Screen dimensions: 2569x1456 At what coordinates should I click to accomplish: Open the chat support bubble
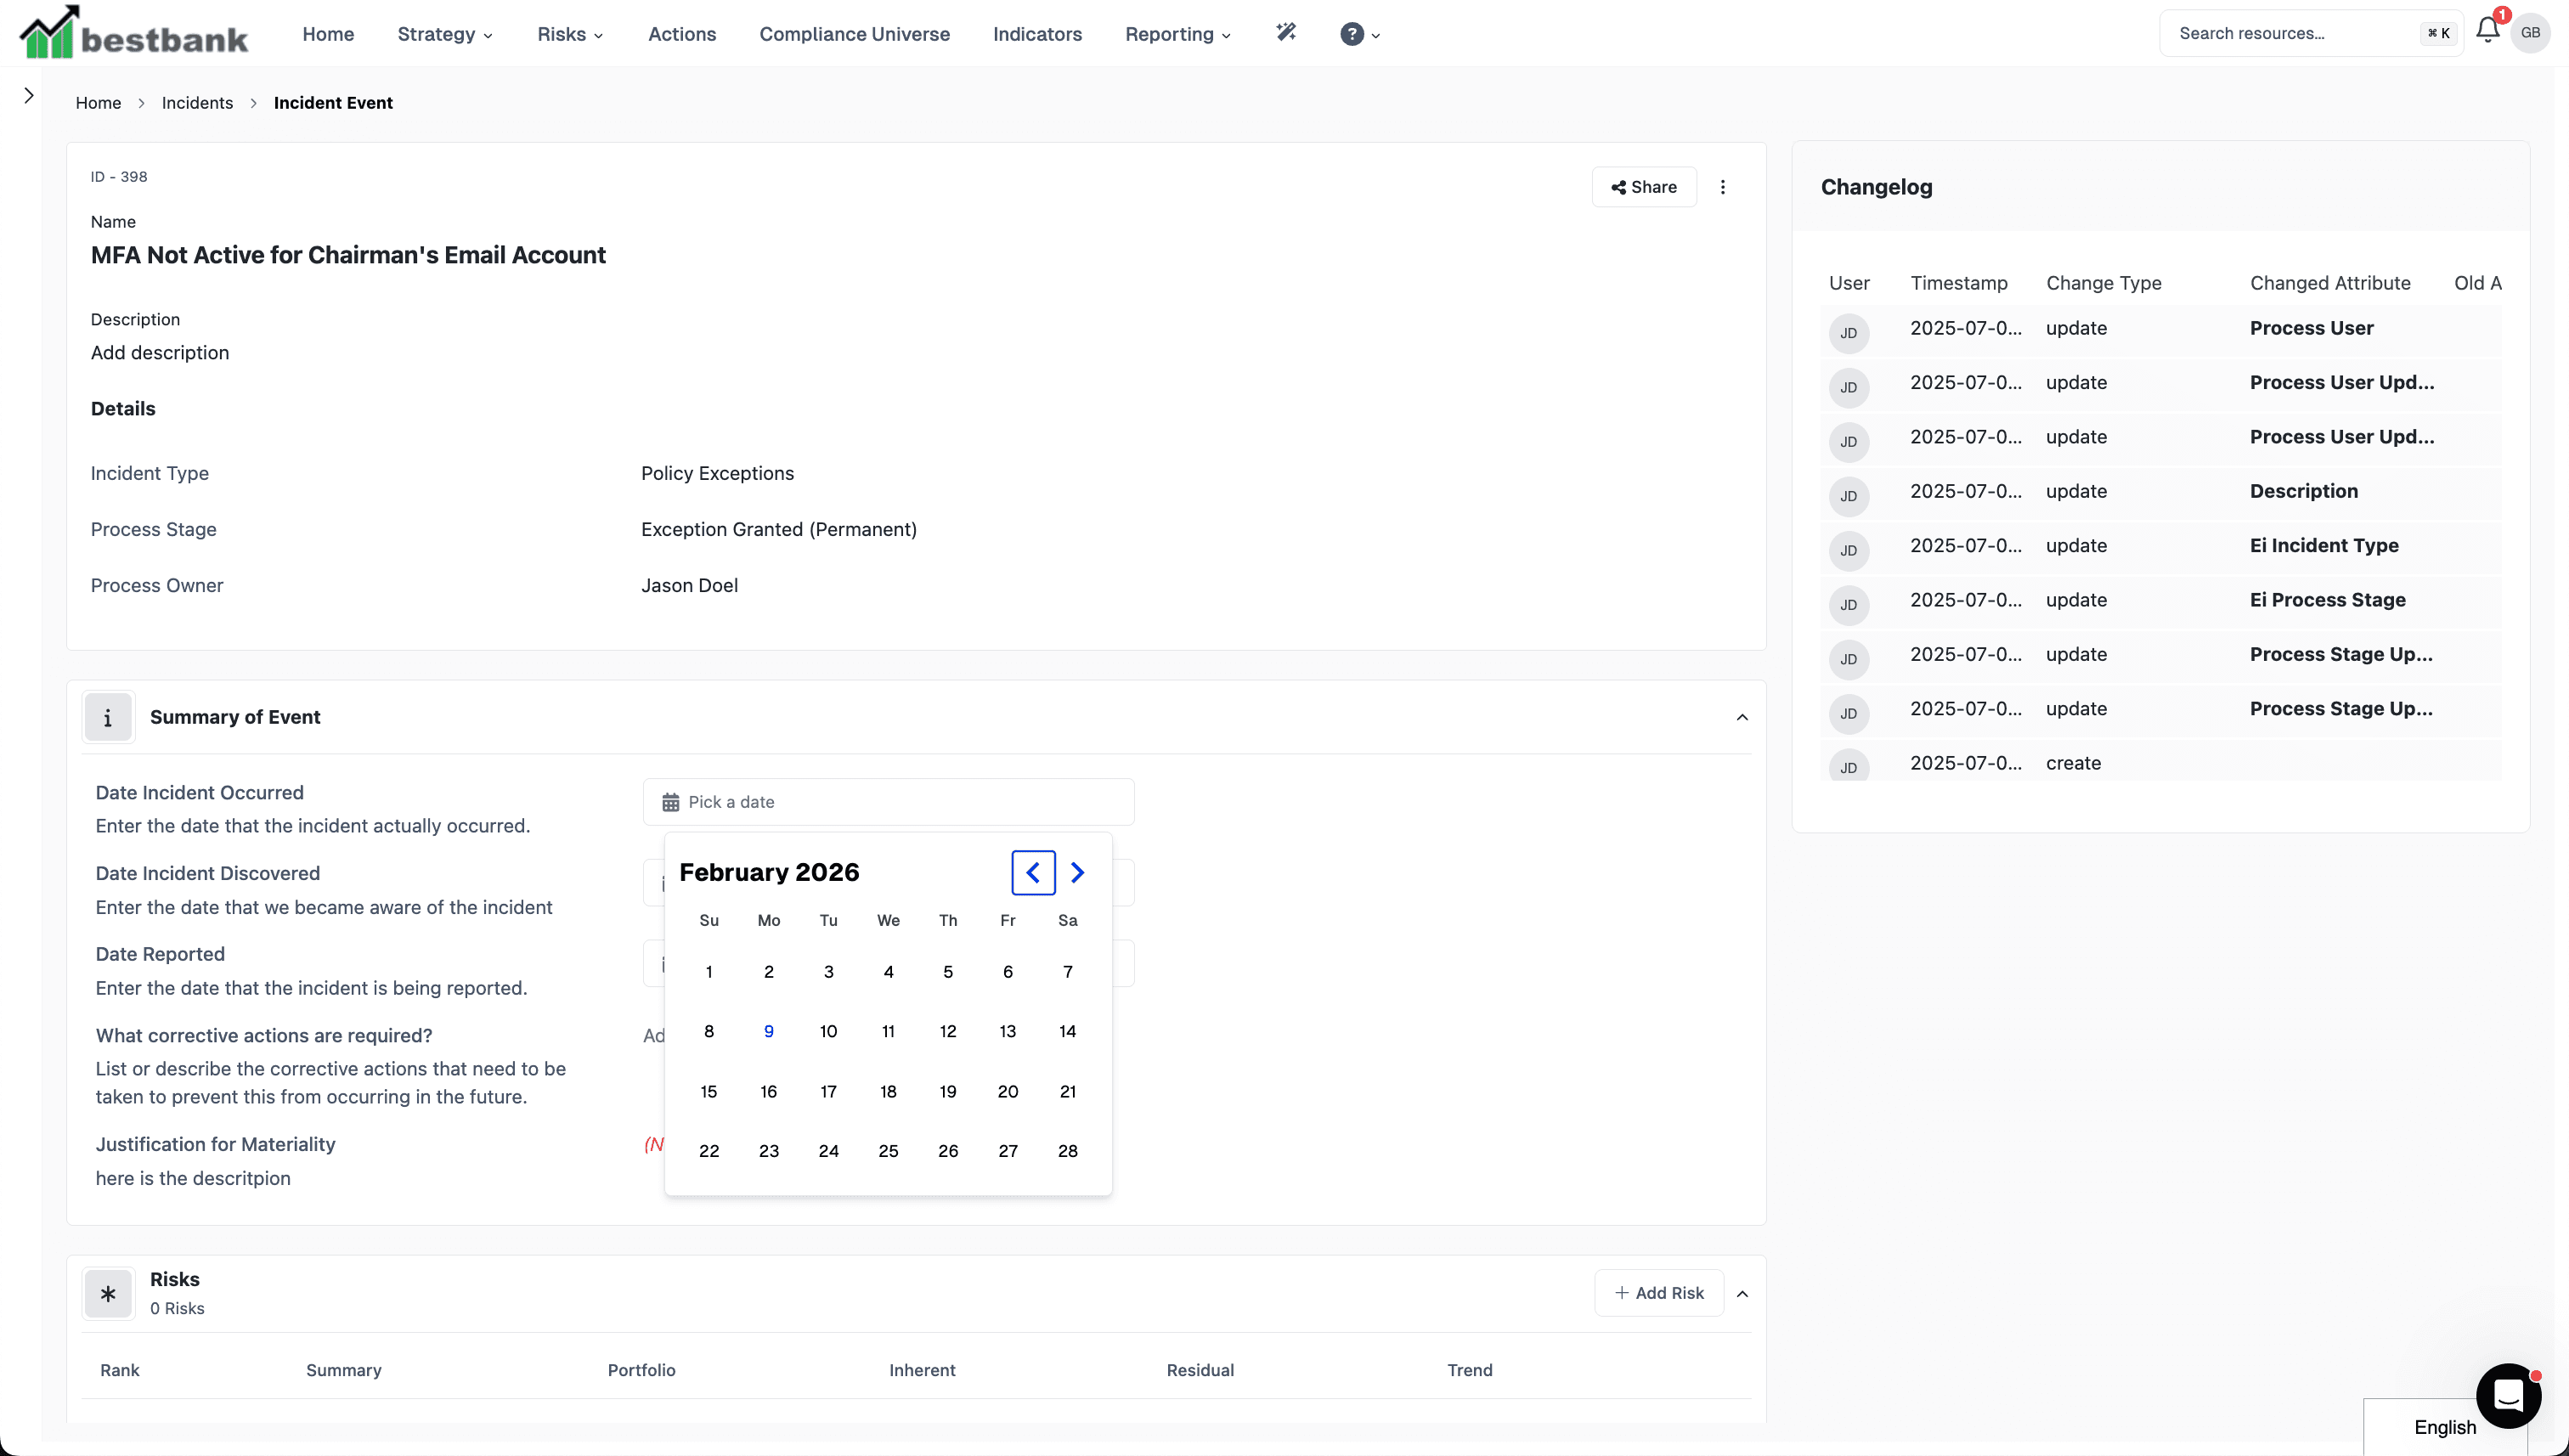2507,1394
